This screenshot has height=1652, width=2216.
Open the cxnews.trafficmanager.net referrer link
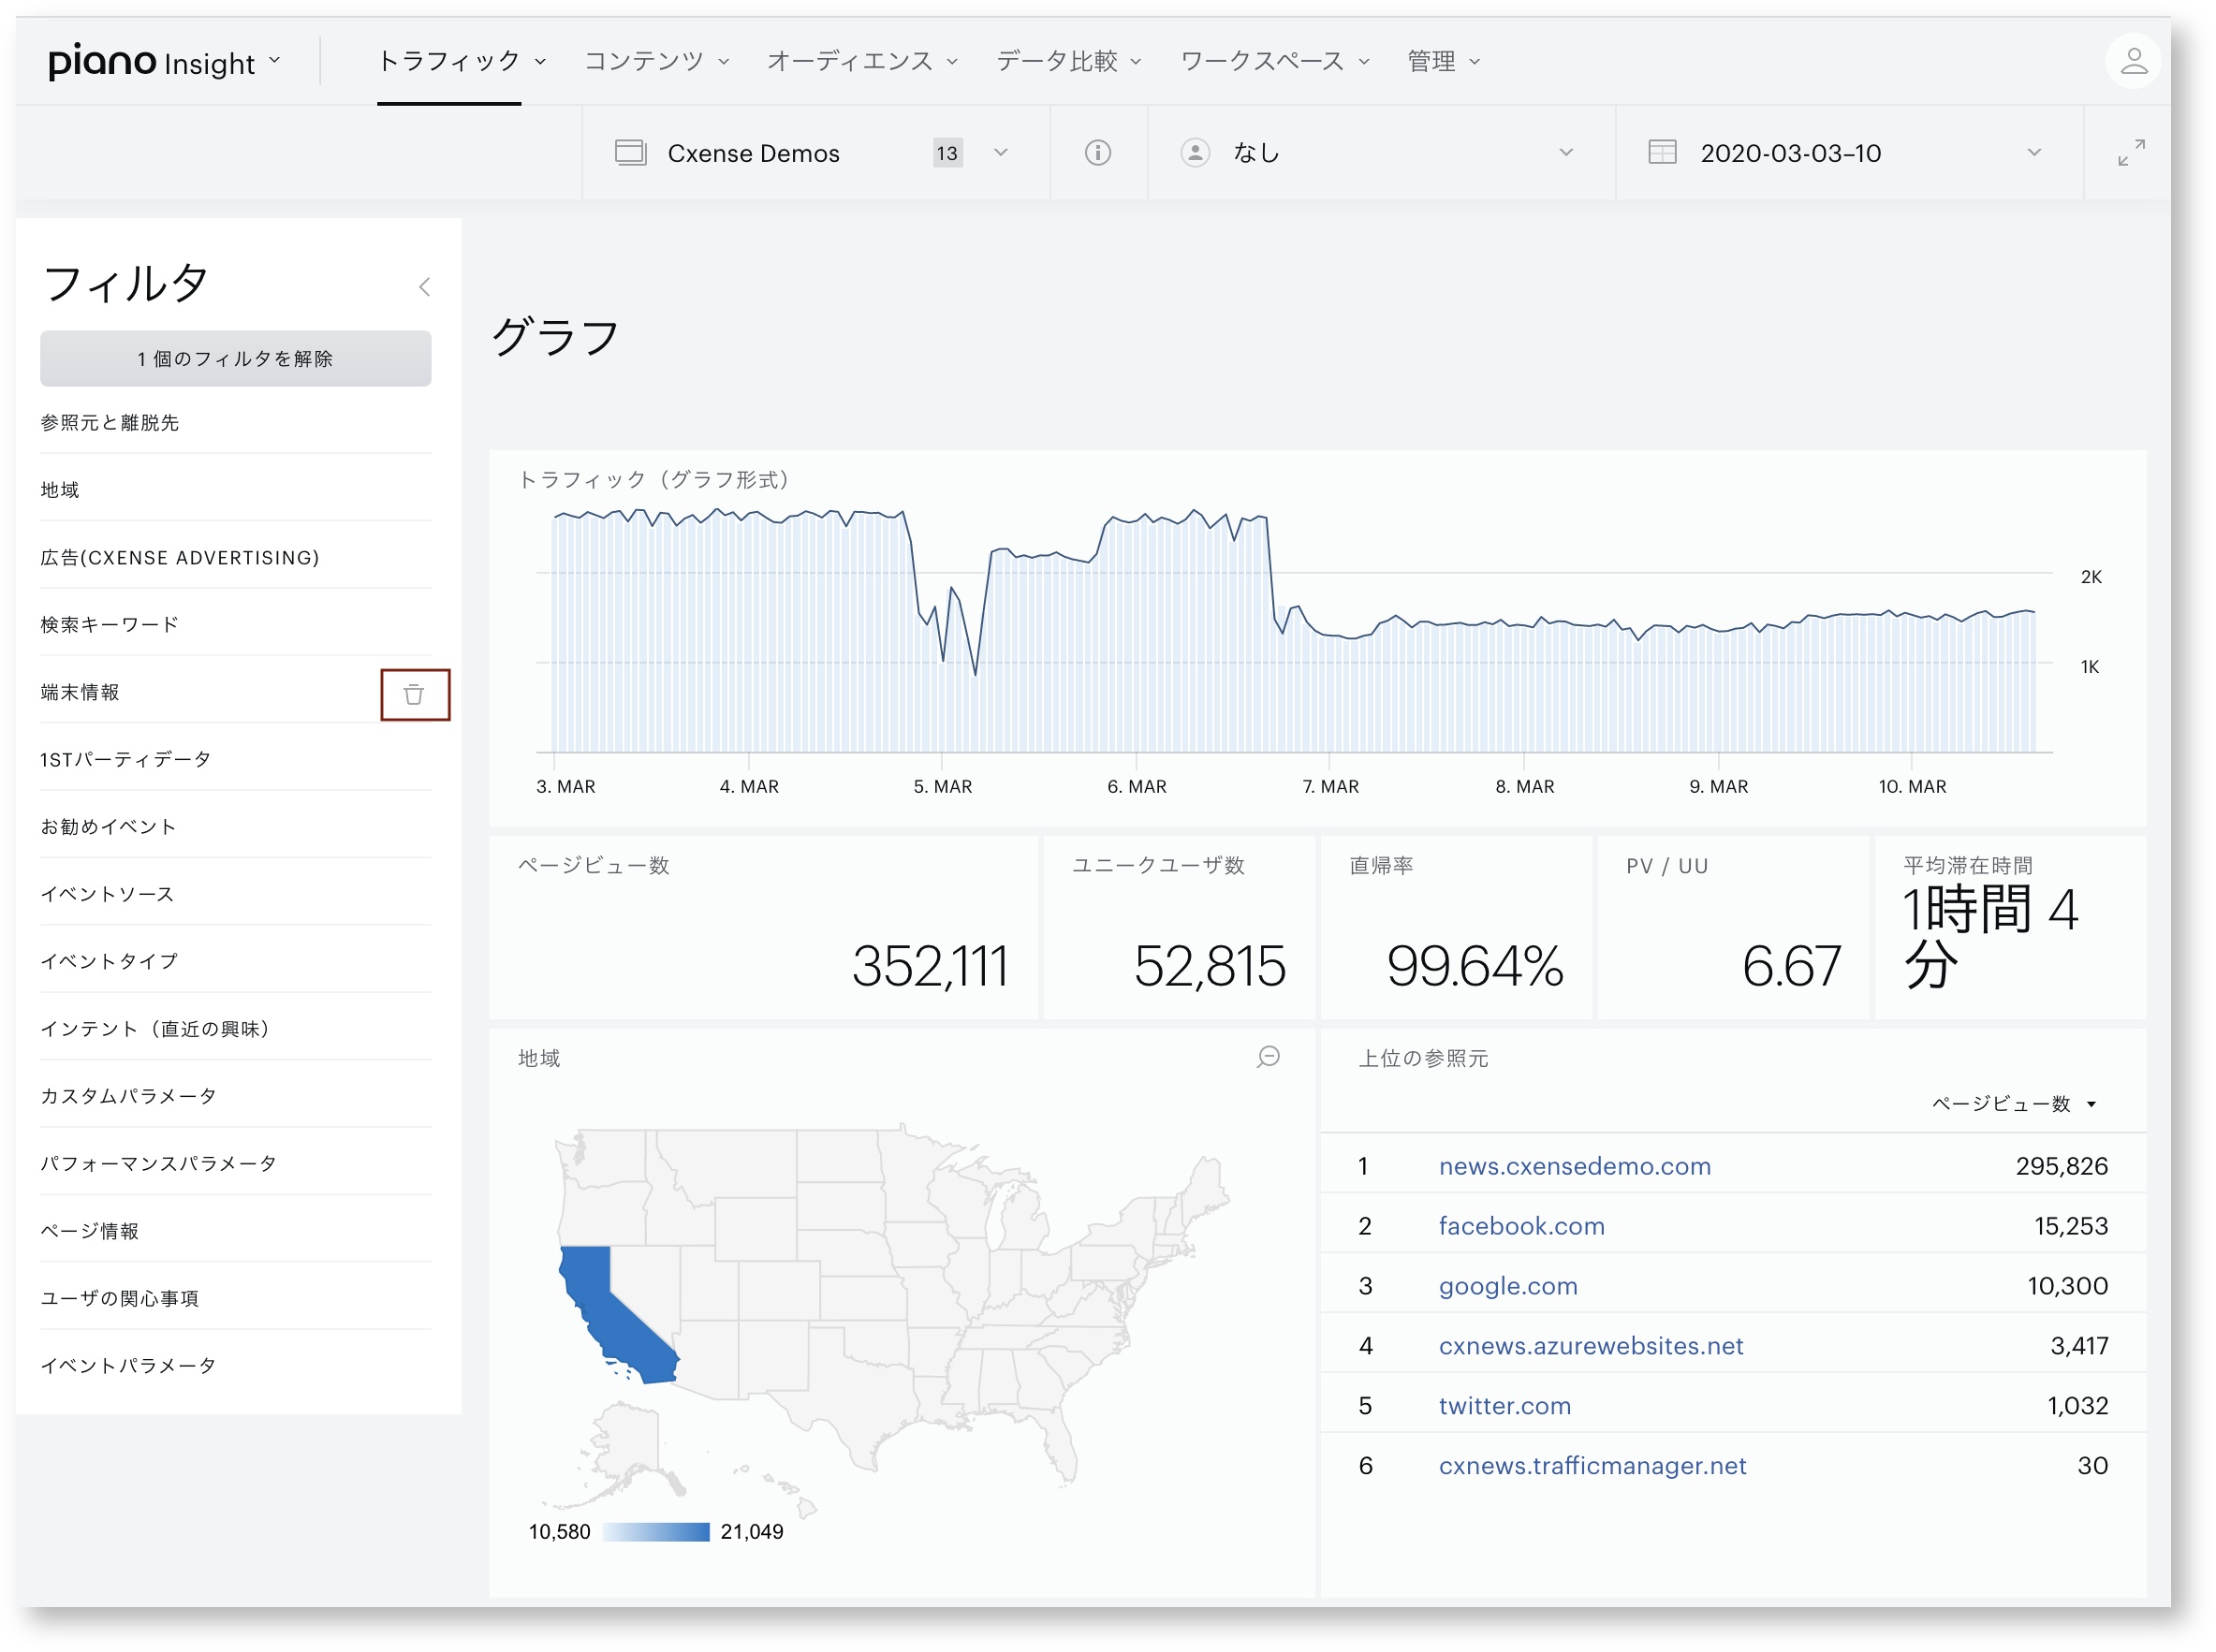click(1592, 1465)
